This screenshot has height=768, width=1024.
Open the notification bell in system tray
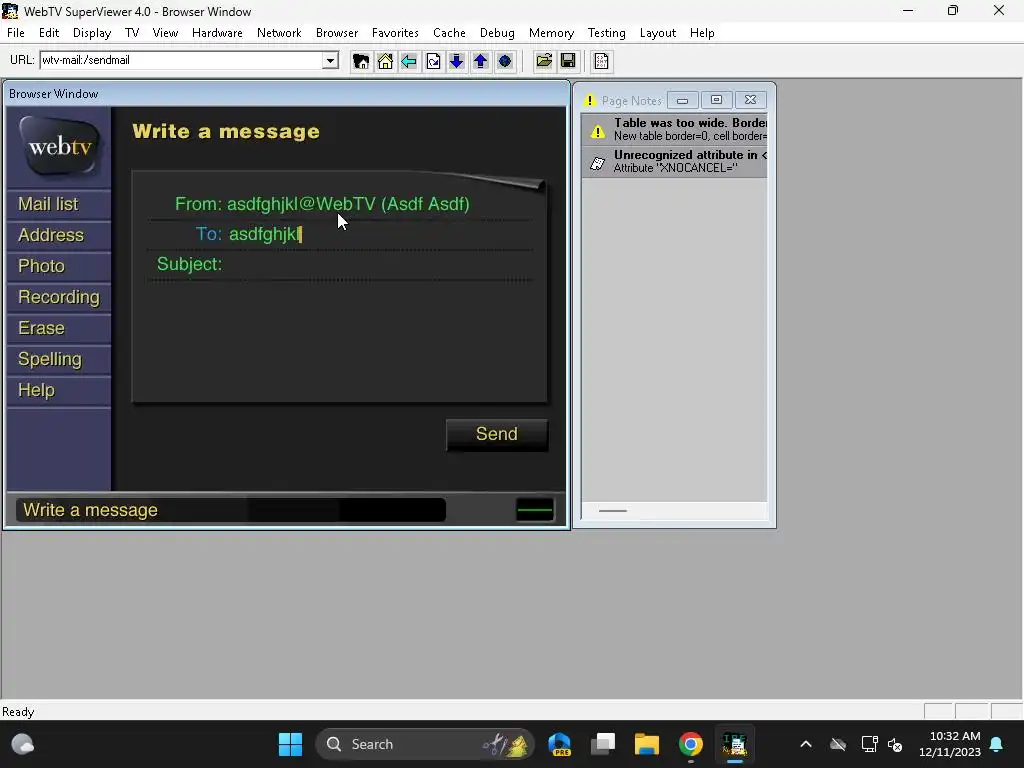point(997,744)
